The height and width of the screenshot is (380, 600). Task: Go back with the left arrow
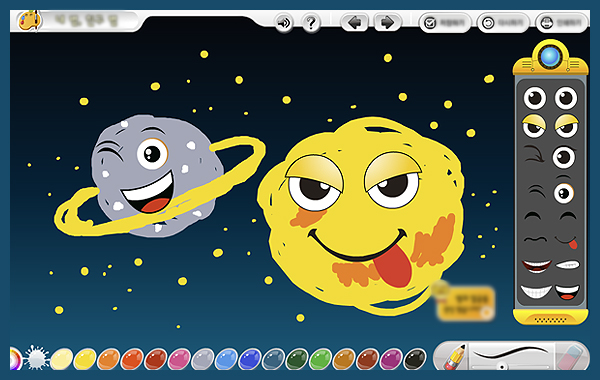tap(354, 23)
